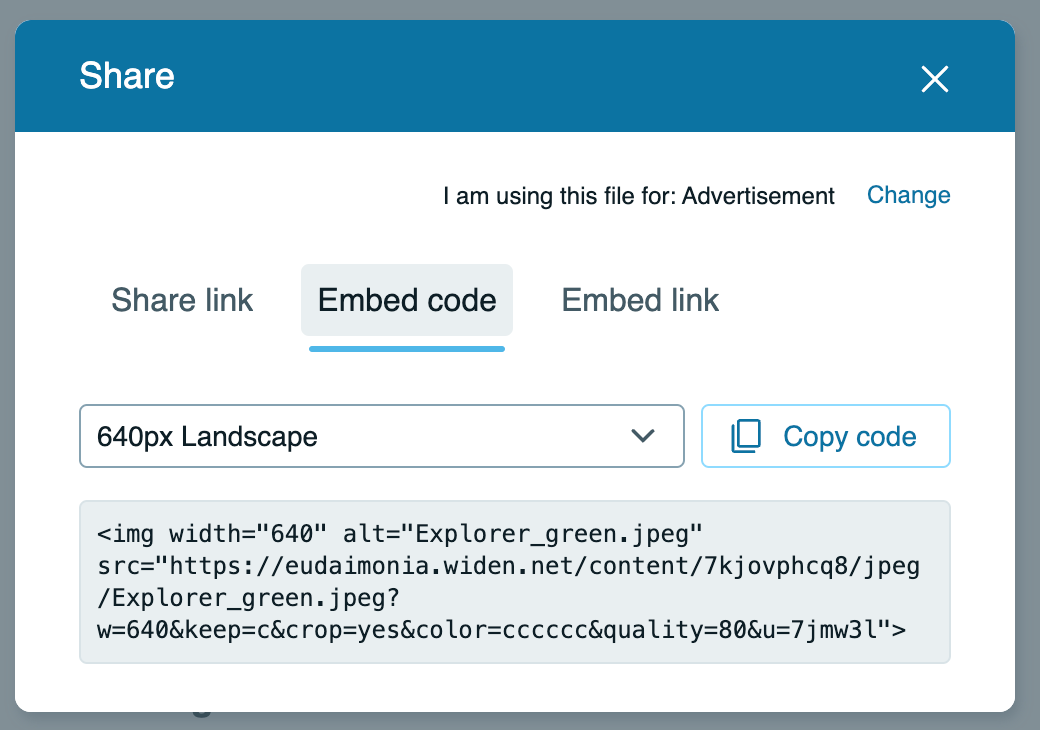Select the Embed code tab

click(x=407, y=300)
